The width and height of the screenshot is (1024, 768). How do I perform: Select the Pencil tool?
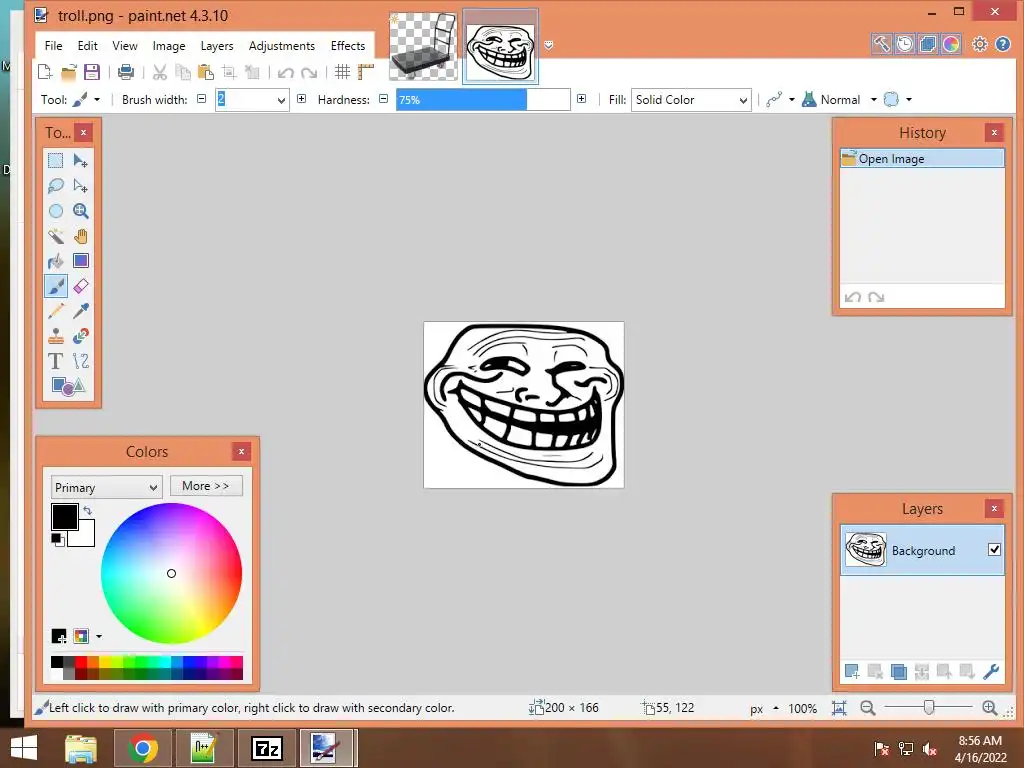click(56, 311)
